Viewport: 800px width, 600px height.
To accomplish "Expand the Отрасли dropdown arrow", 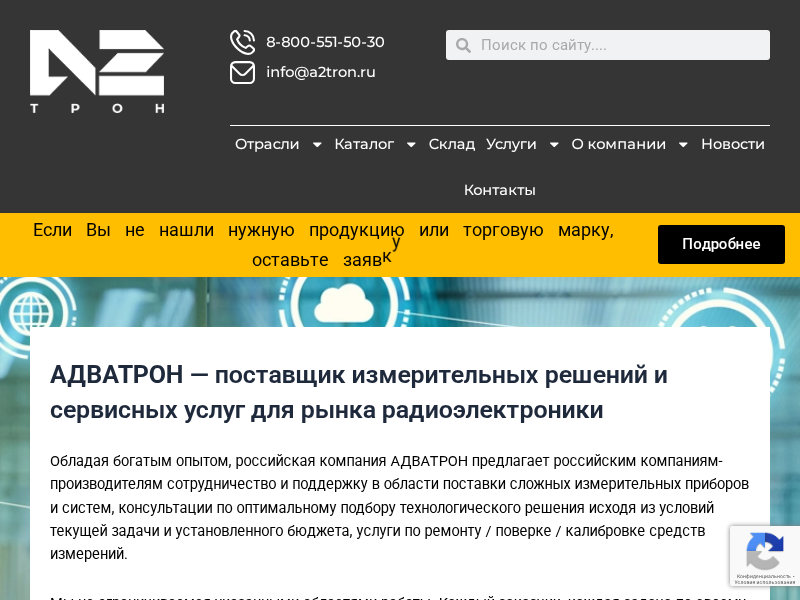I will [x=317, y=145].
